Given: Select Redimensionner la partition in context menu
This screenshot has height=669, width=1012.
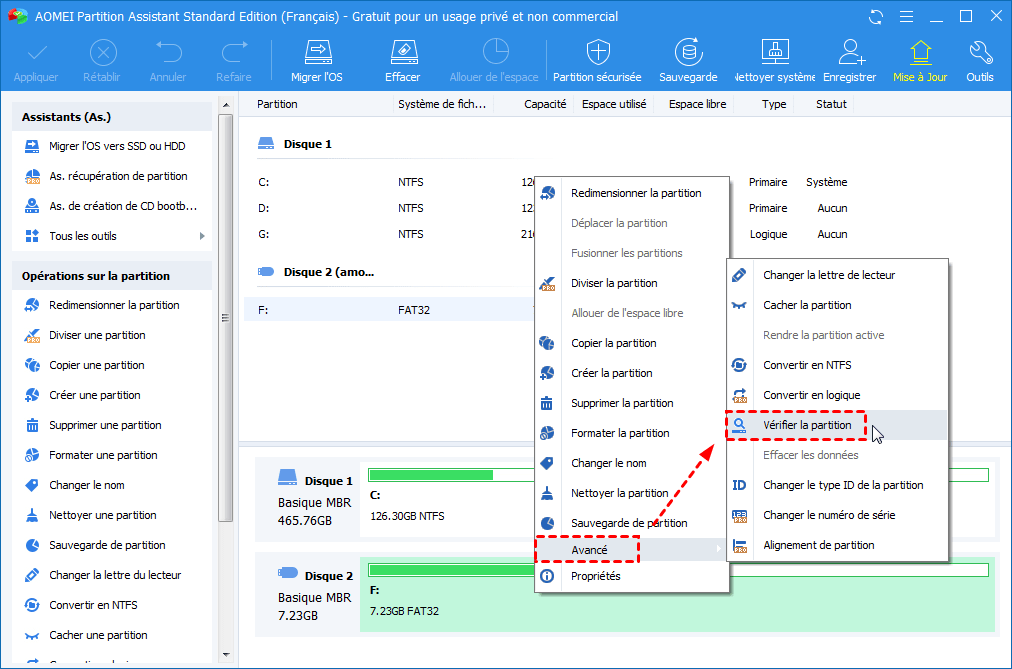Looking at the screenshot, I should pos(632,193).
